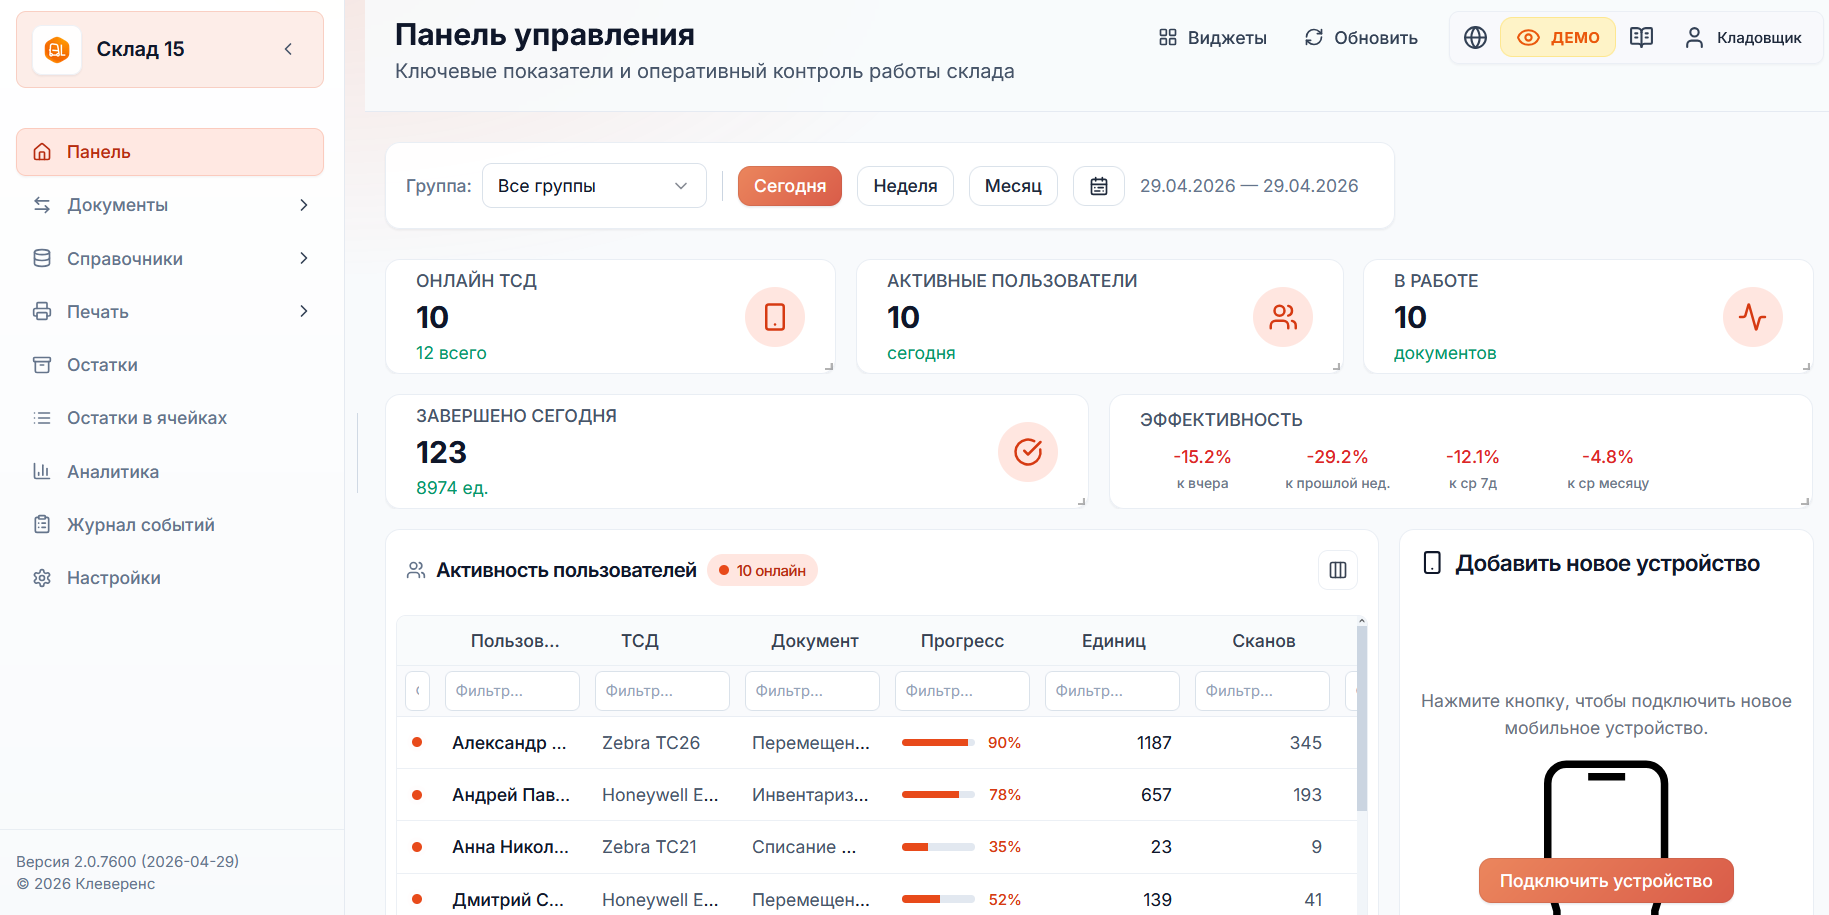Click the arrows icon beside Документы
The width and height of the screenshot is (1829, 915).
click(42, 205)
